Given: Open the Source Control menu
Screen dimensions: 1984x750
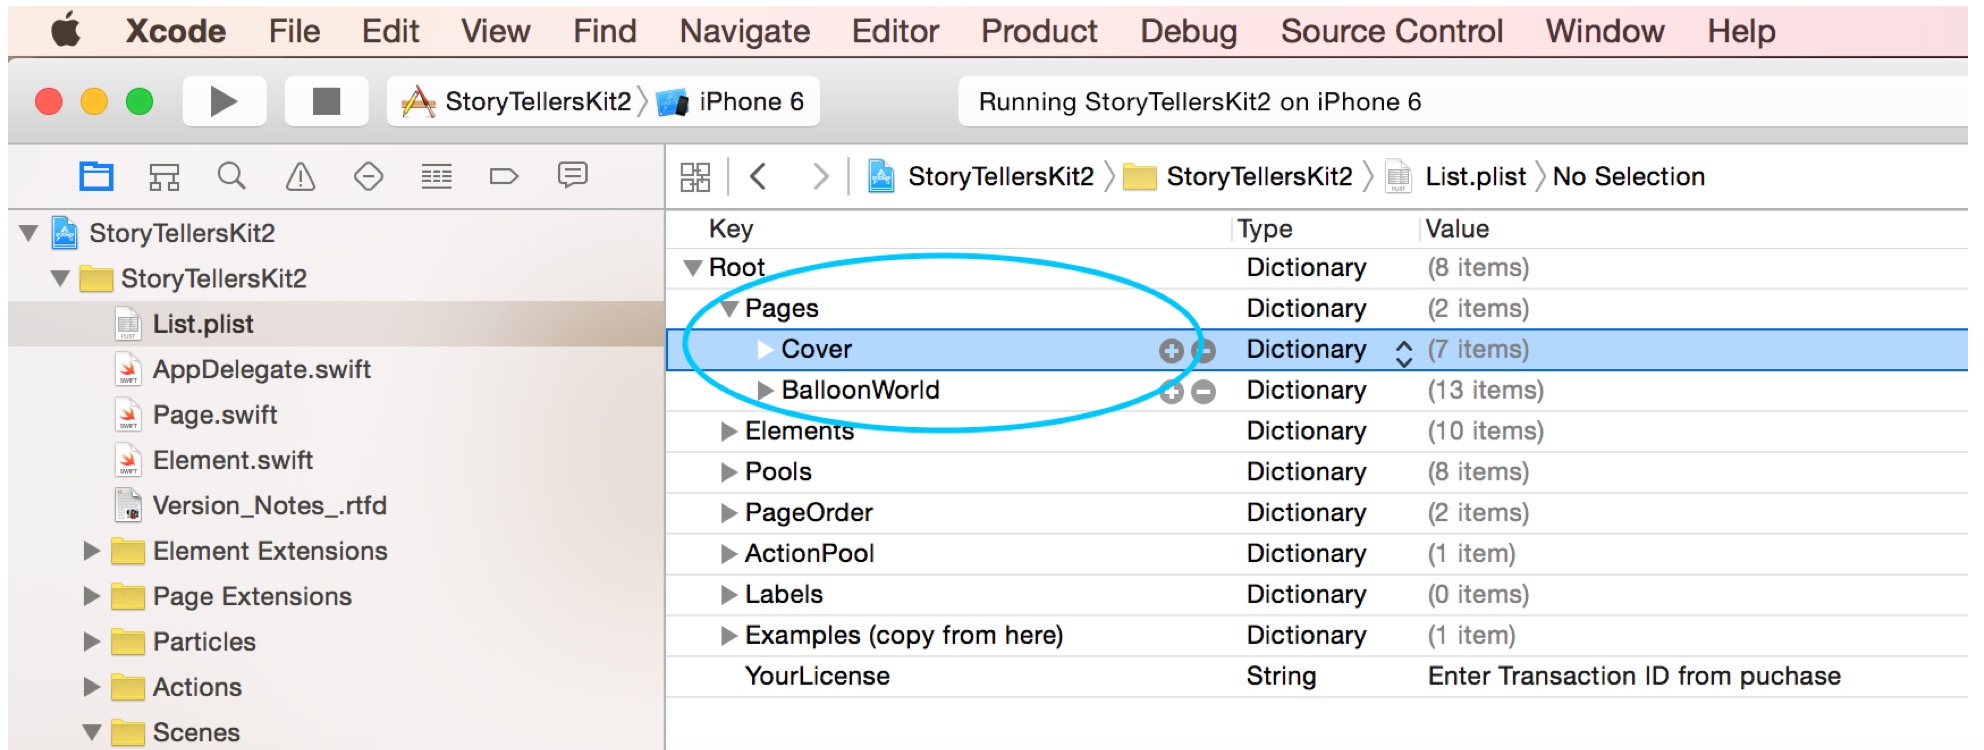Looking at the screenshot, I should 1391,32.
